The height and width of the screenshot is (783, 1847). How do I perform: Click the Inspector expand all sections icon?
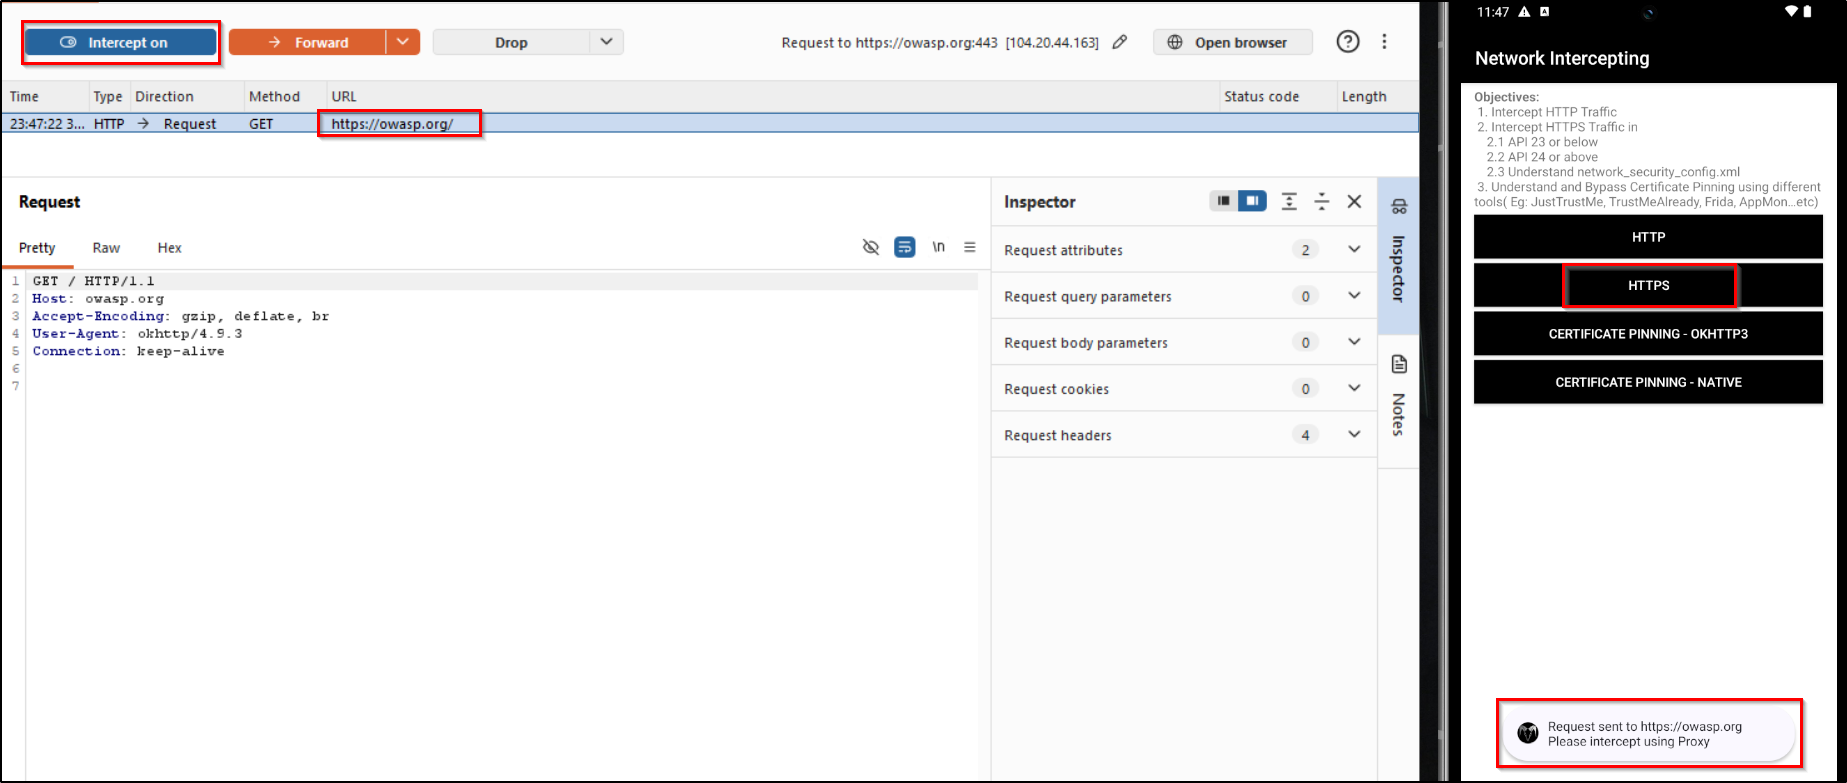pos(1289,201)
